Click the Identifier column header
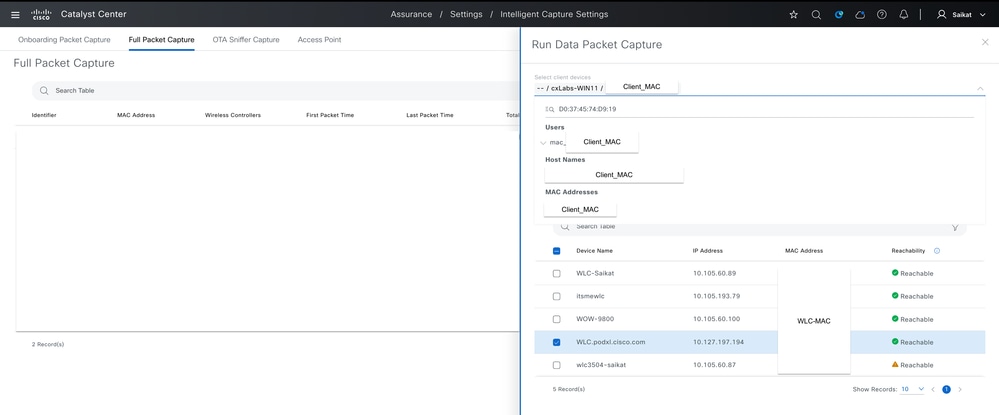999x415 pixels. pos(44,115)
